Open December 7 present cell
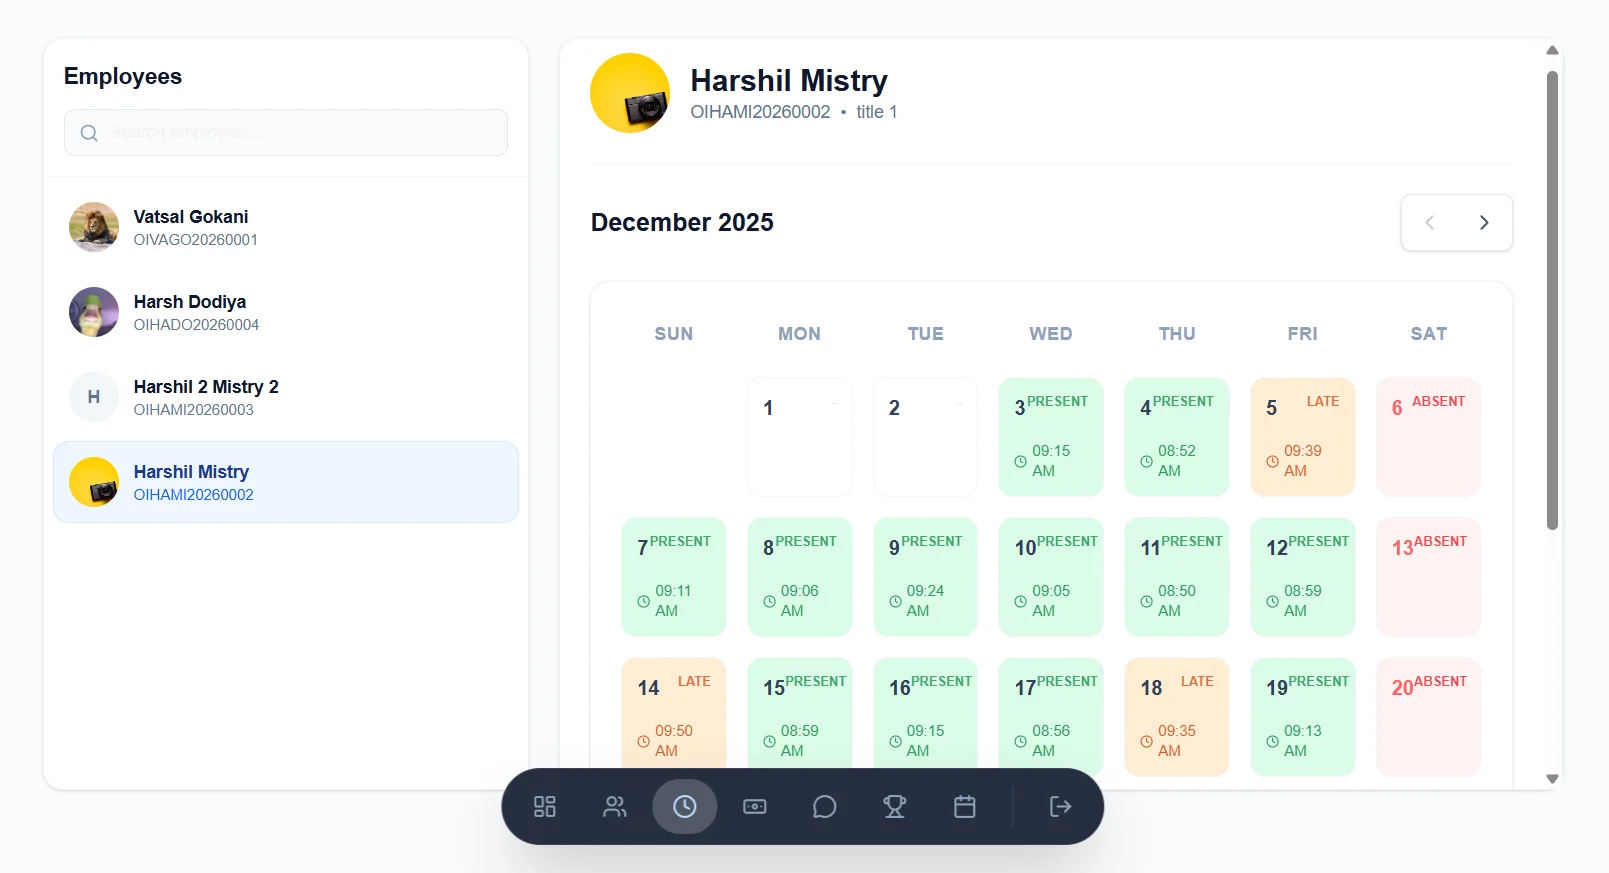The image size is (1609, 873). [674, 577]
